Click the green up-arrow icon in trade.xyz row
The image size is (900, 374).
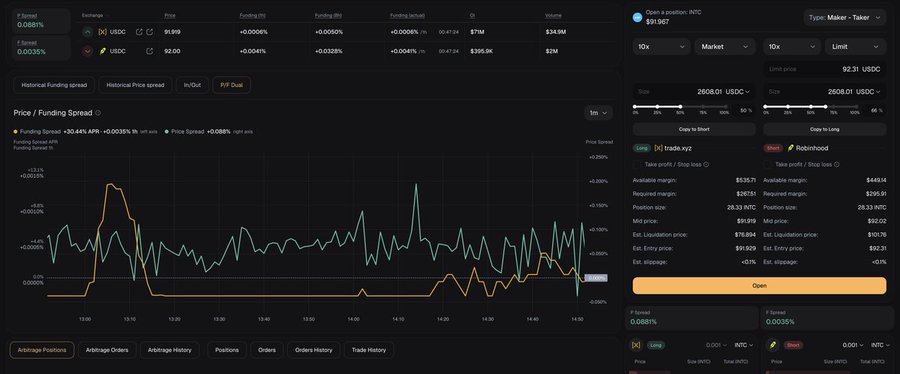[87, 32]
